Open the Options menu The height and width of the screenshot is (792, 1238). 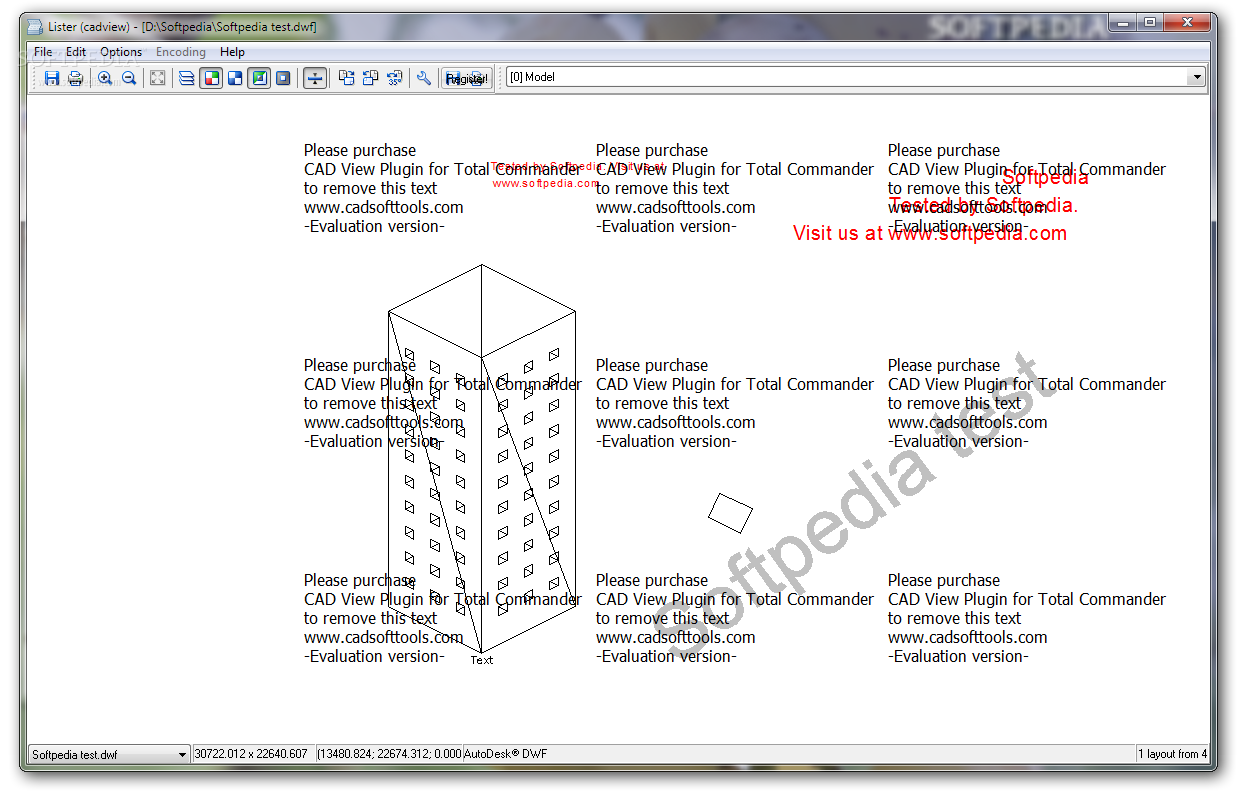121,52
